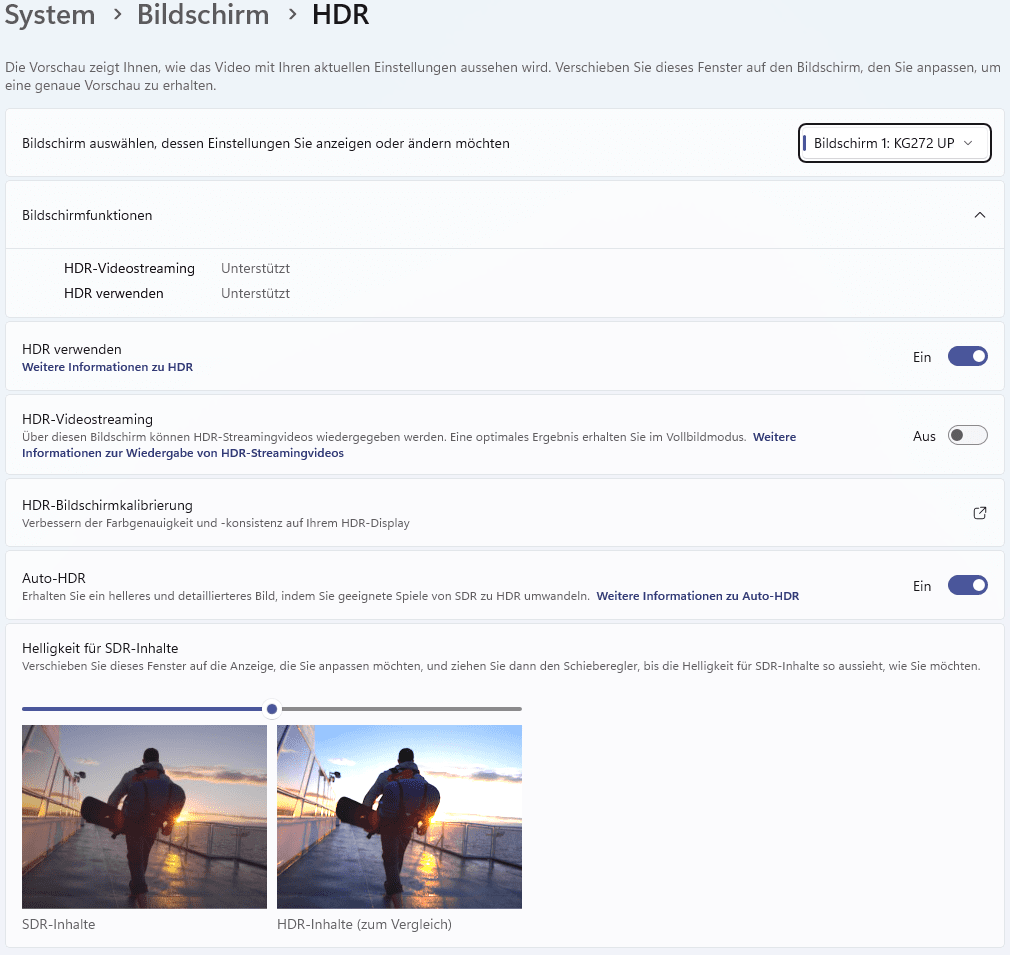Screen dimensions: 1010x955
Task: Click the SDR brightness slider handle
Action: 272,709
